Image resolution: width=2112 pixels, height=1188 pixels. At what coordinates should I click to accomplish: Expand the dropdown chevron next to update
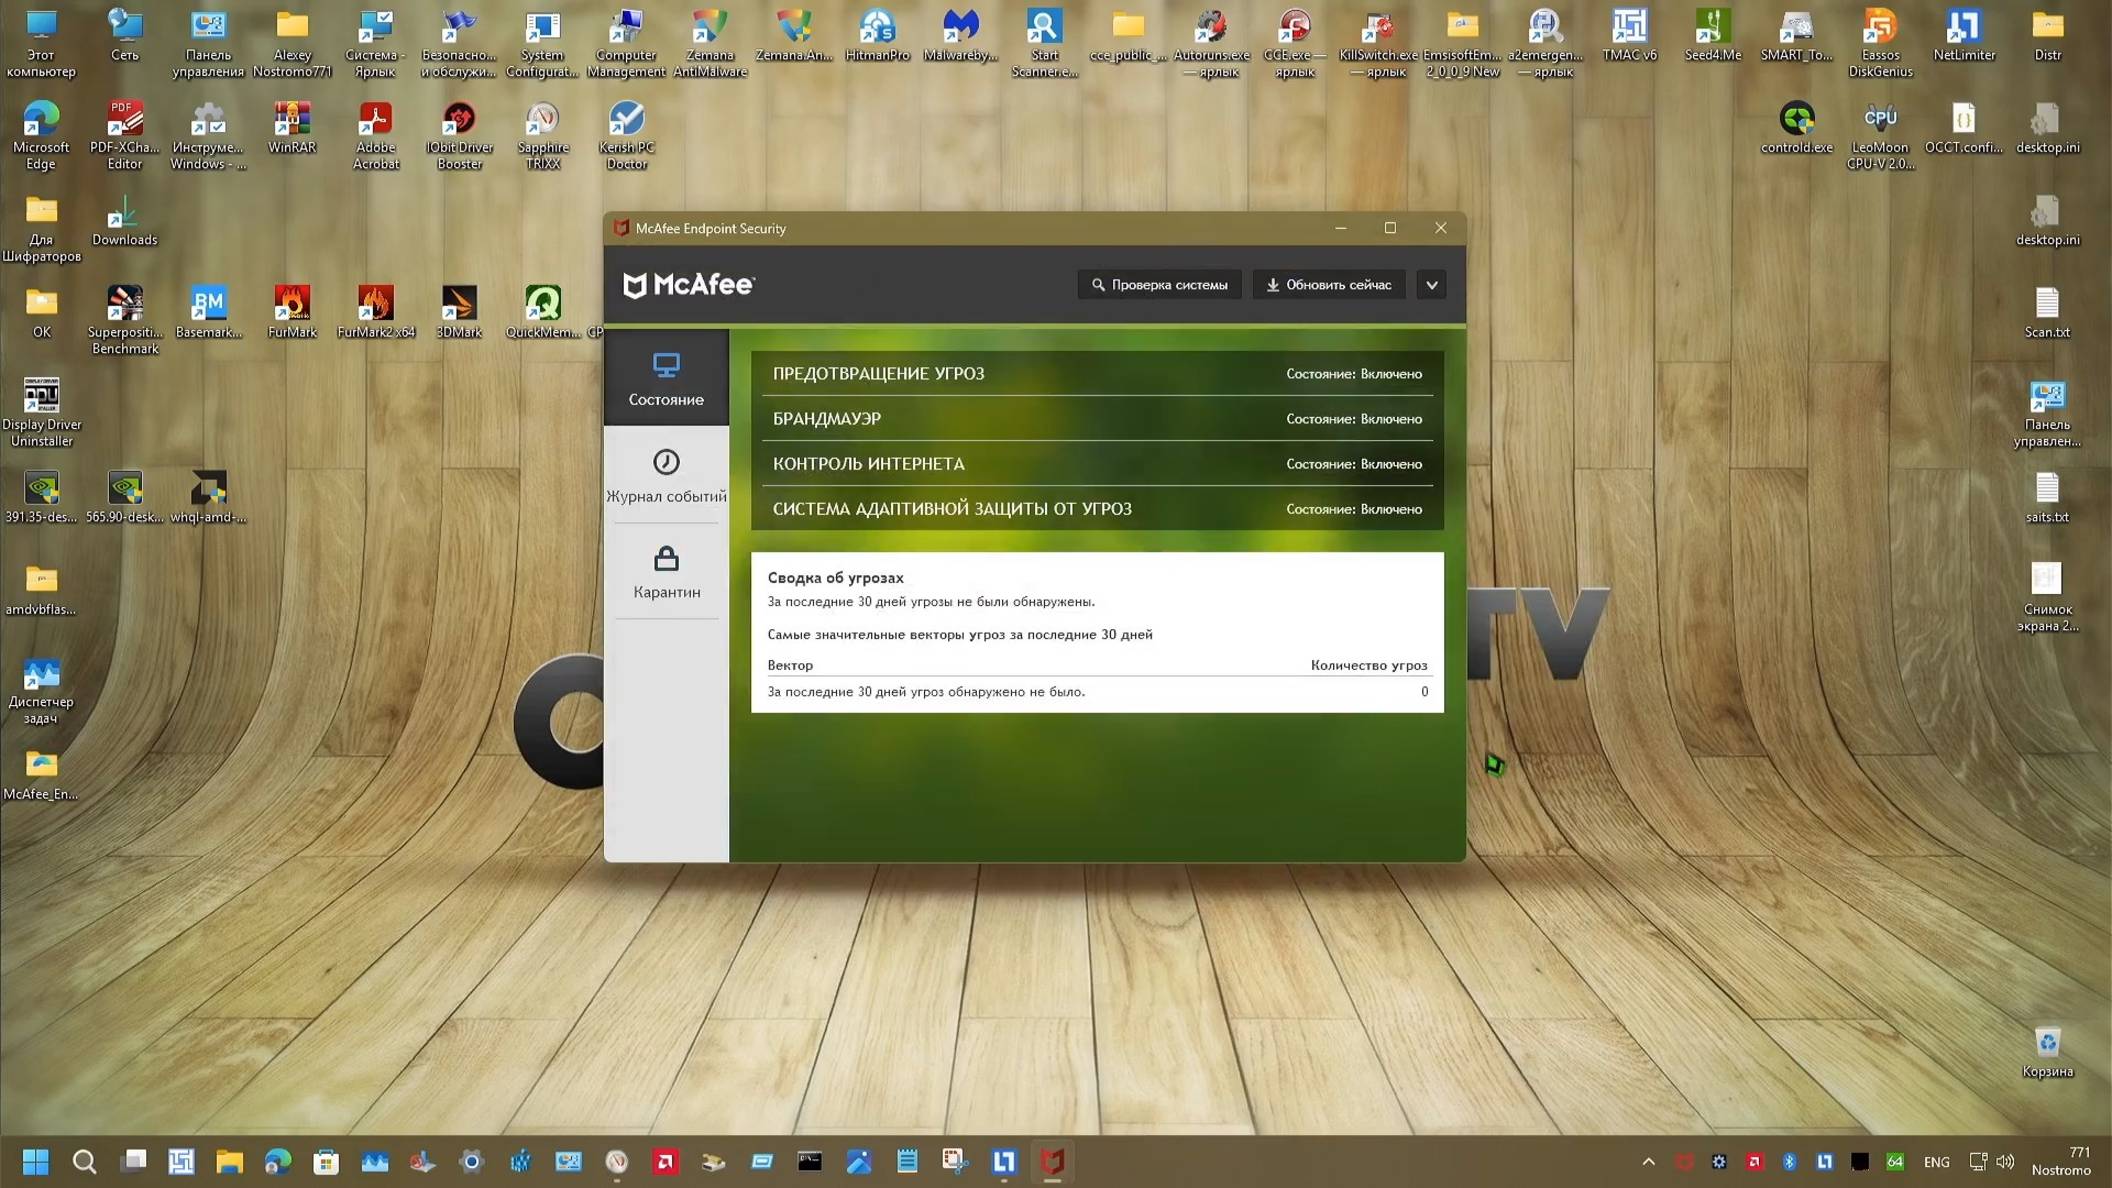(1431, 285)
